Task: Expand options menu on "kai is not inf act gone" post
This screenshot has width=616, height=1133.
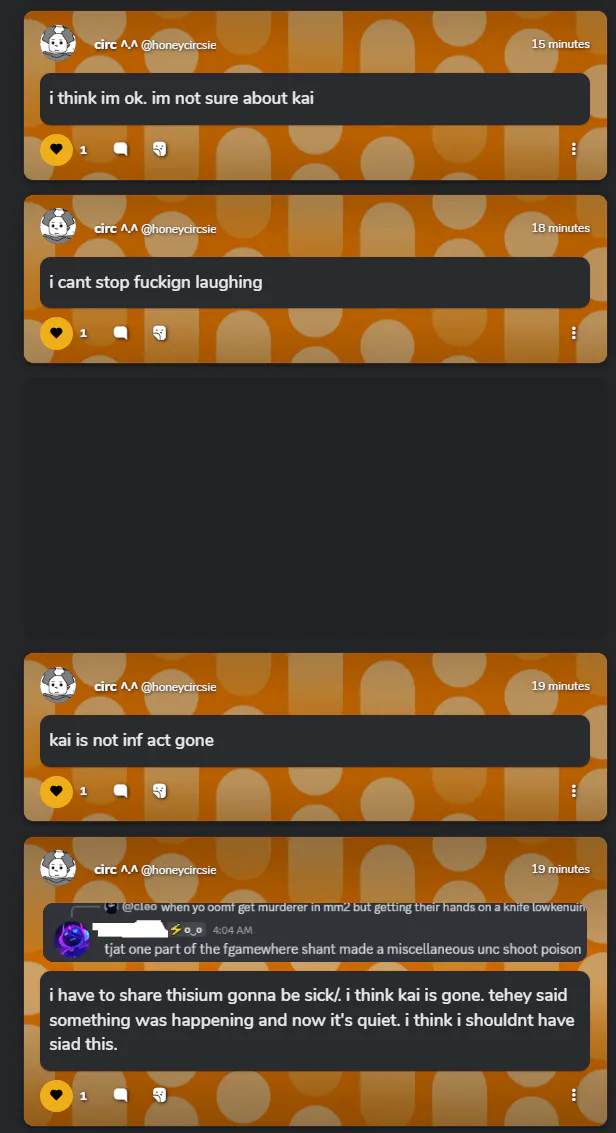Action: click(573, 790)
